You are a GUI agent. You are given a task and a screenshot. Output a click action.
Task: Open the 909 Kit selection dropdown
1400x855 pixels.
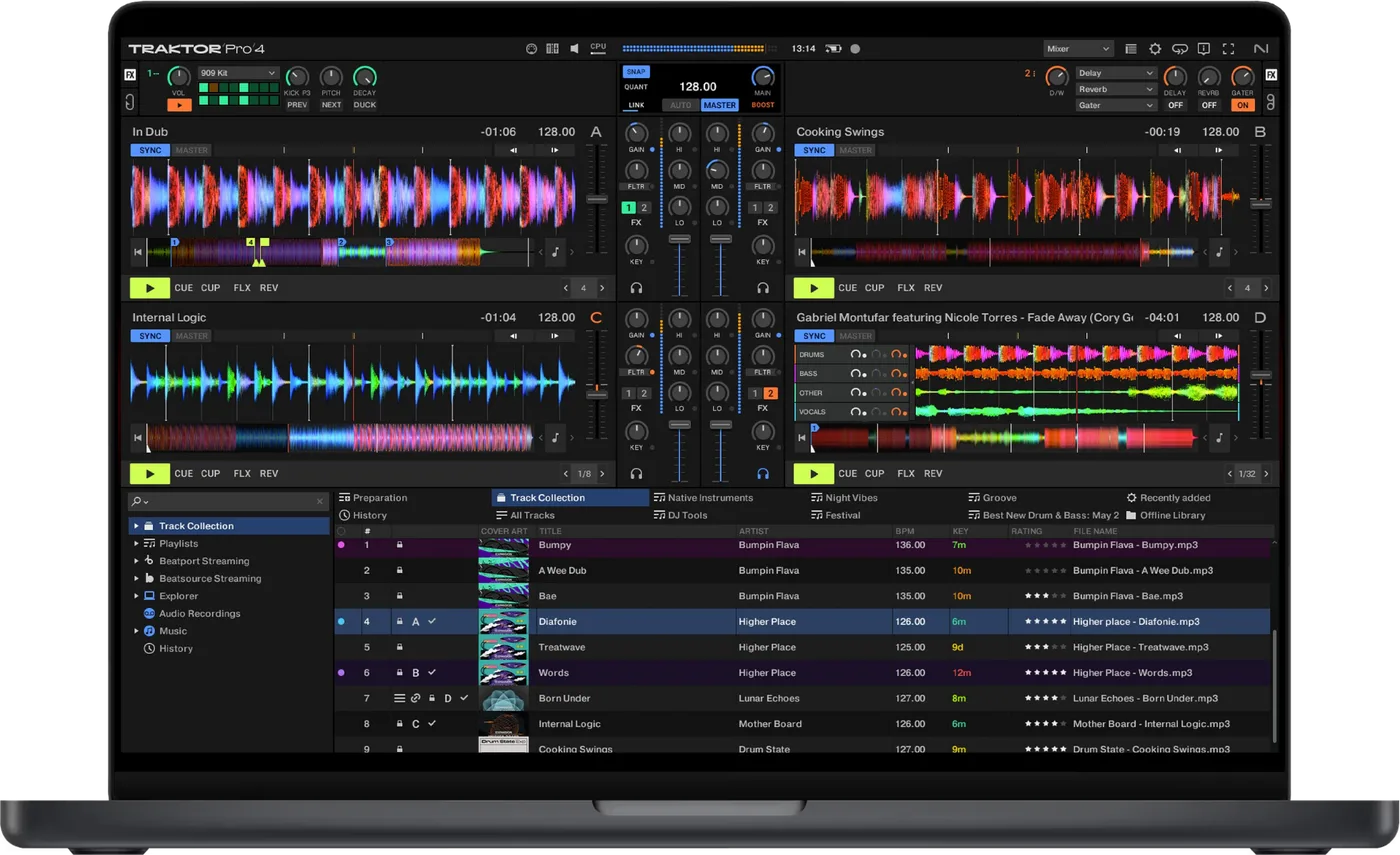pos(238,73)
